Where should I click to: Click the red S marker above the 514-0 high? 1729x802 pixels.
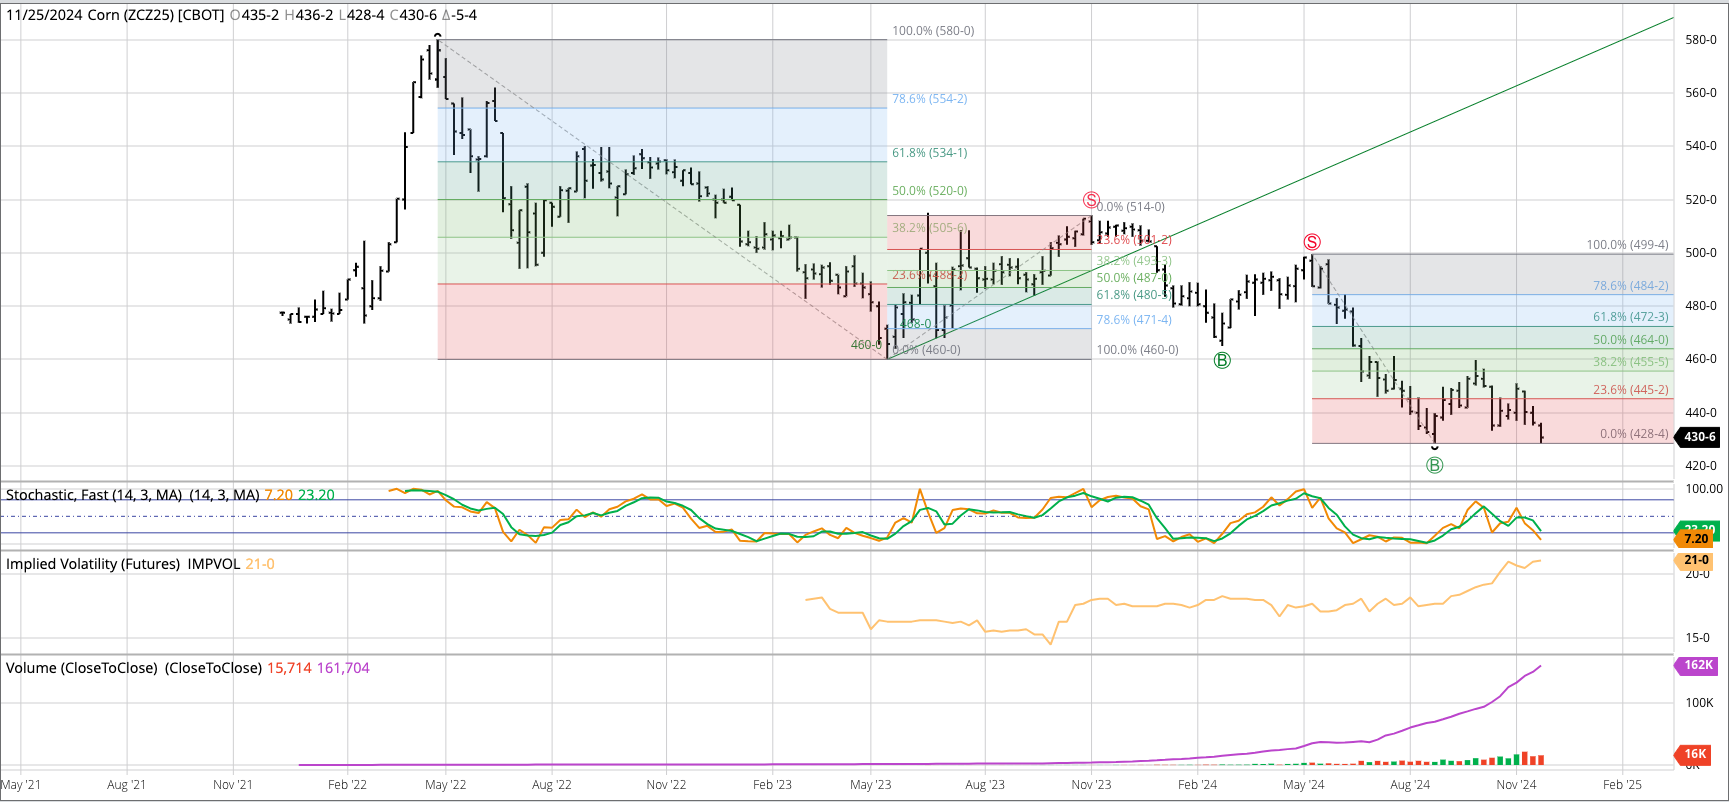click(x=1091, y=200)
